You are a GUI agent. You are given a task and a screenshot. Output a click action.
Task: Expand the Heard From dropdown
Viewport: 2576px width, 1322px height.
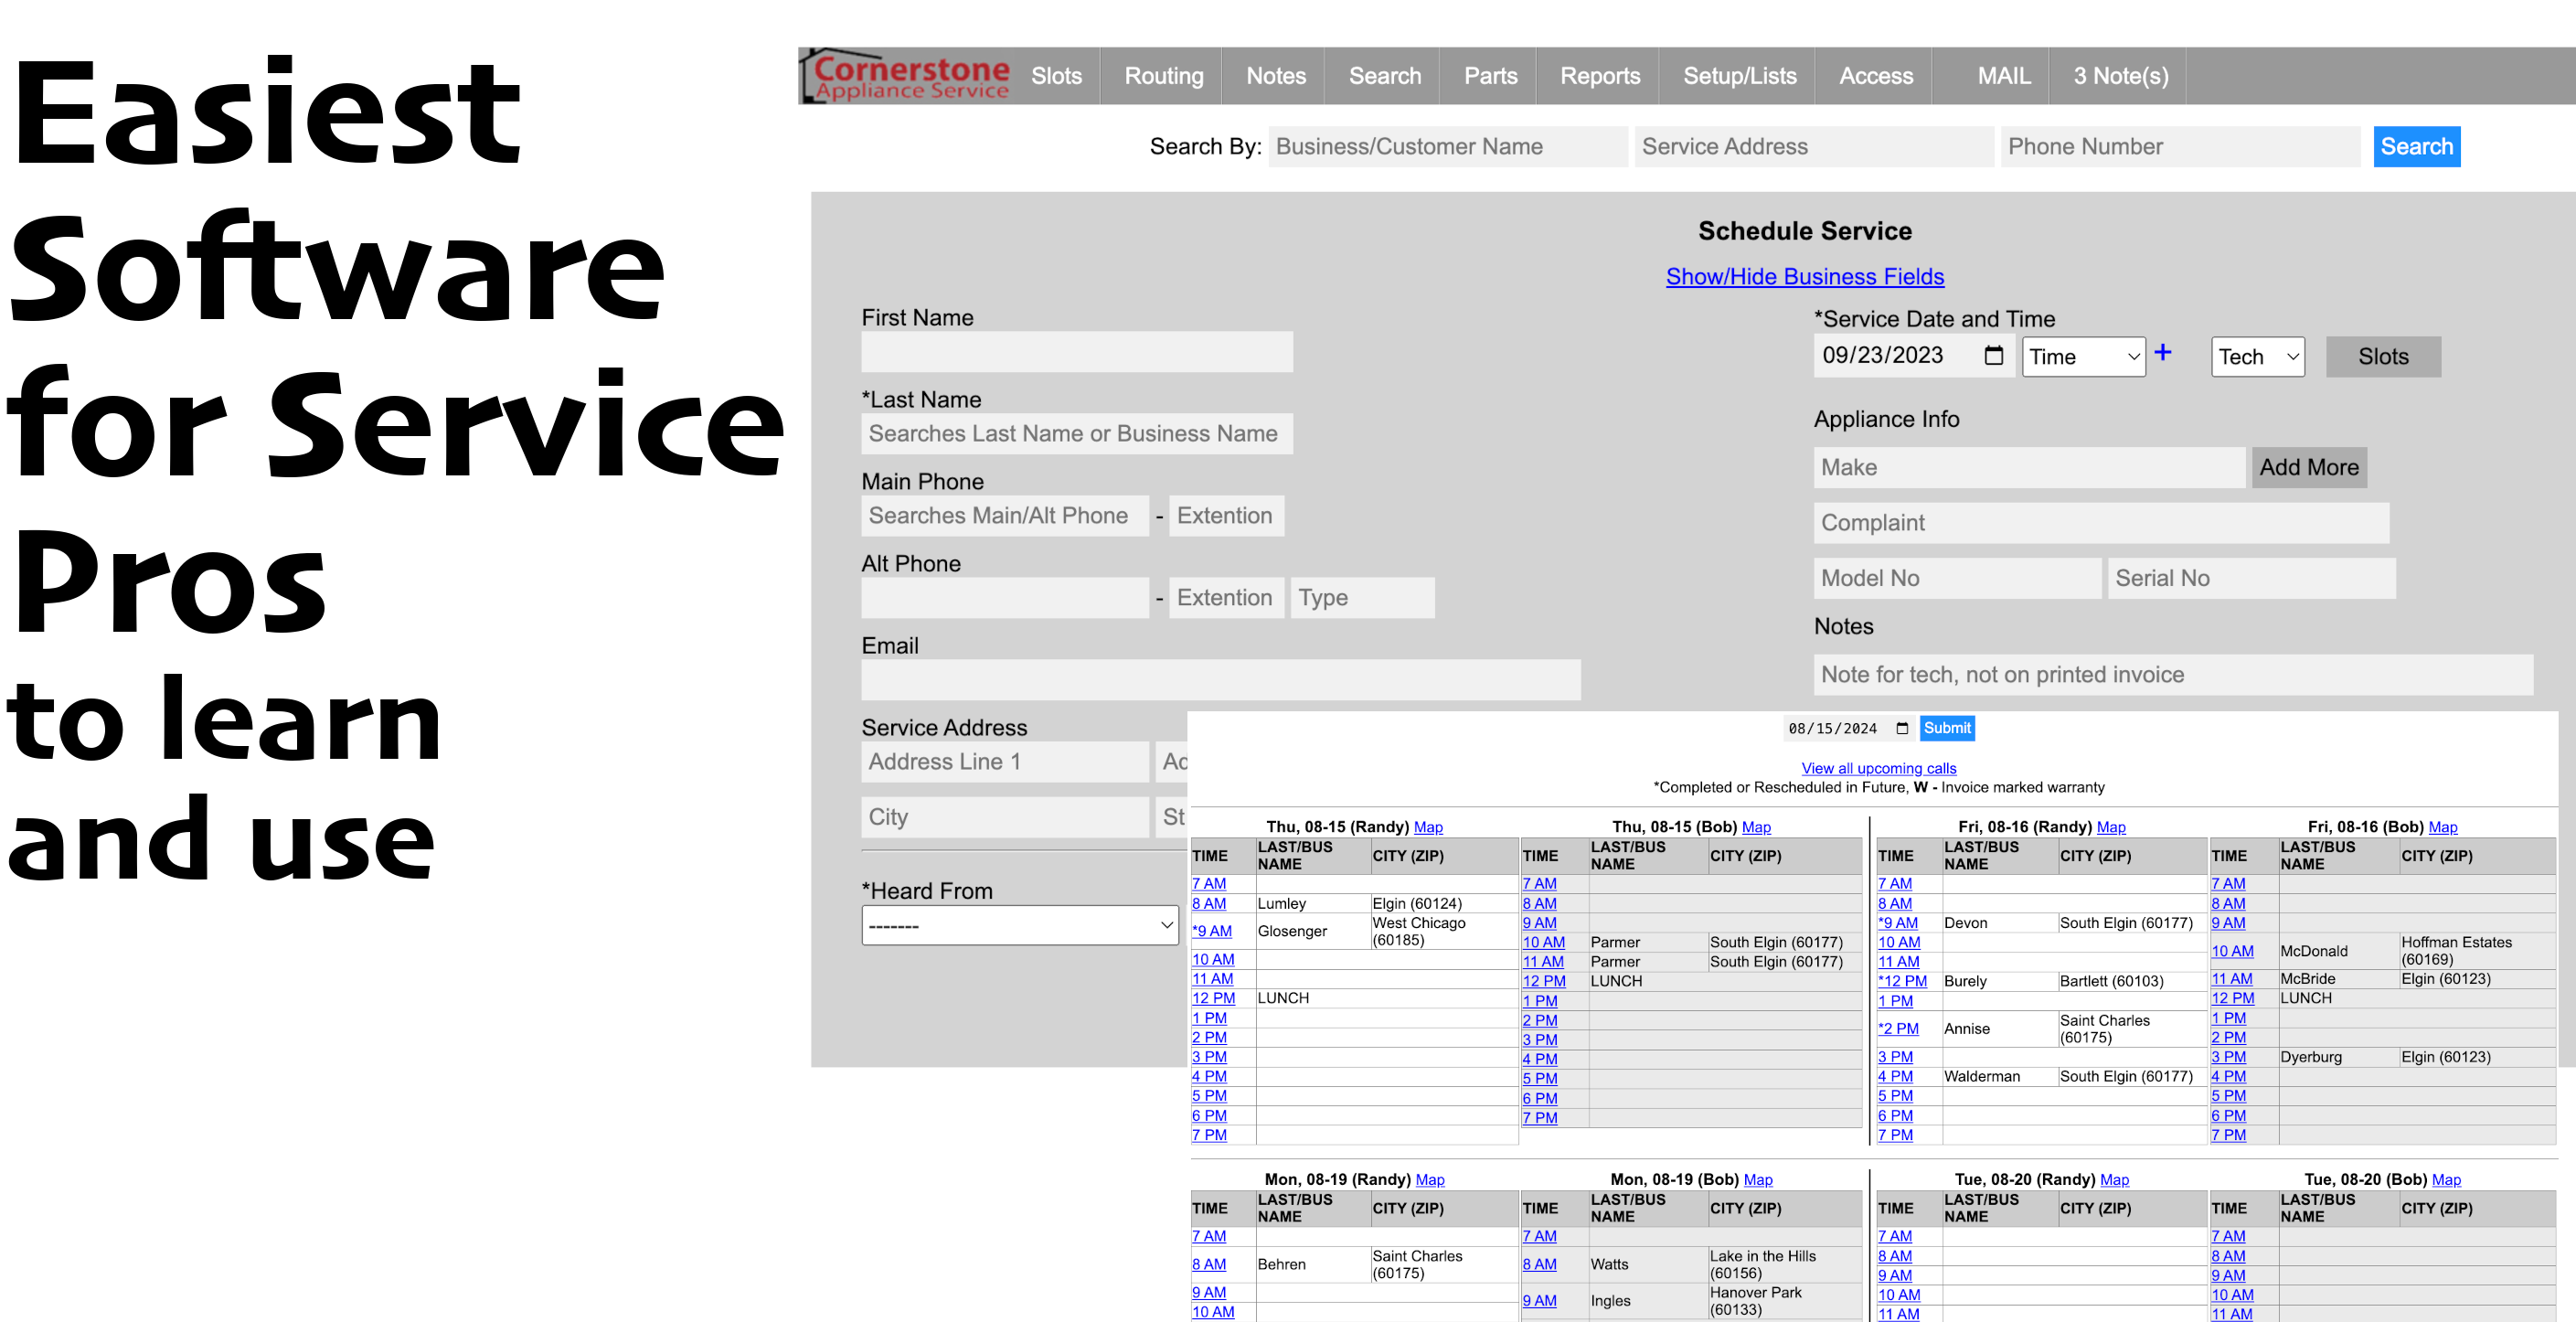click(1019, 926)
